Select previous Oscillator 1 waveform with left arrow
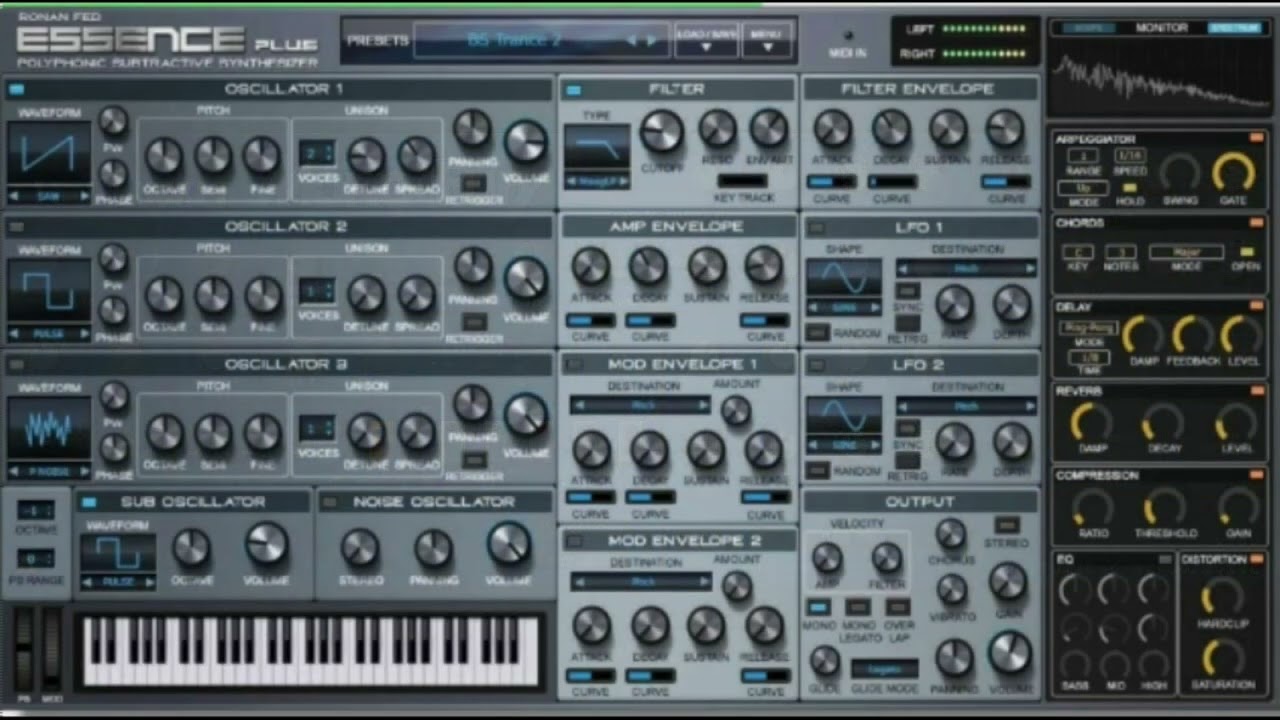1280x720 pixels. click(x=15, y=196)
